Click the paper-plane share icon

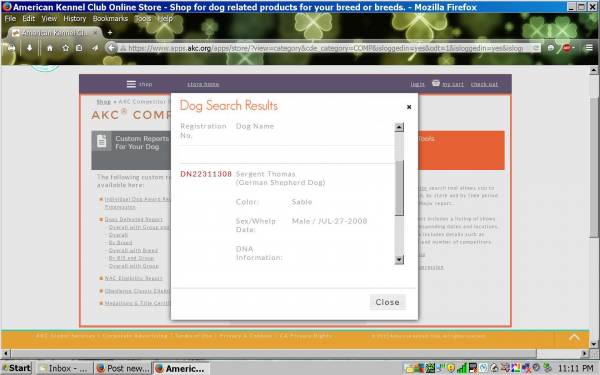point(95,48)
